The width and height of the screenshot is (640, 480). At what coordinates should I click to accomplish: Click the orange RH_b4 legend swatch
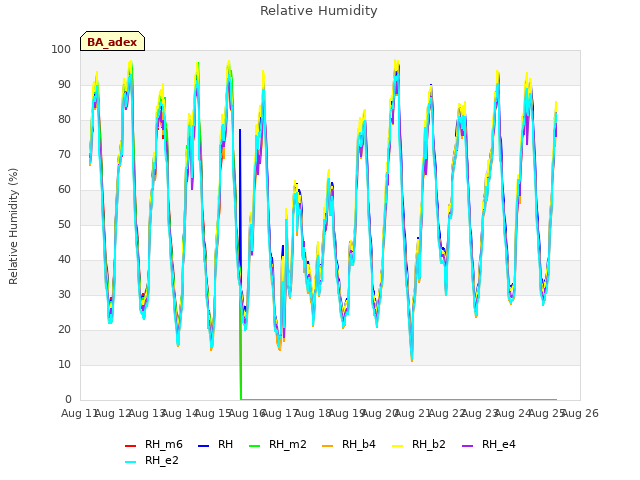(327, 446)
